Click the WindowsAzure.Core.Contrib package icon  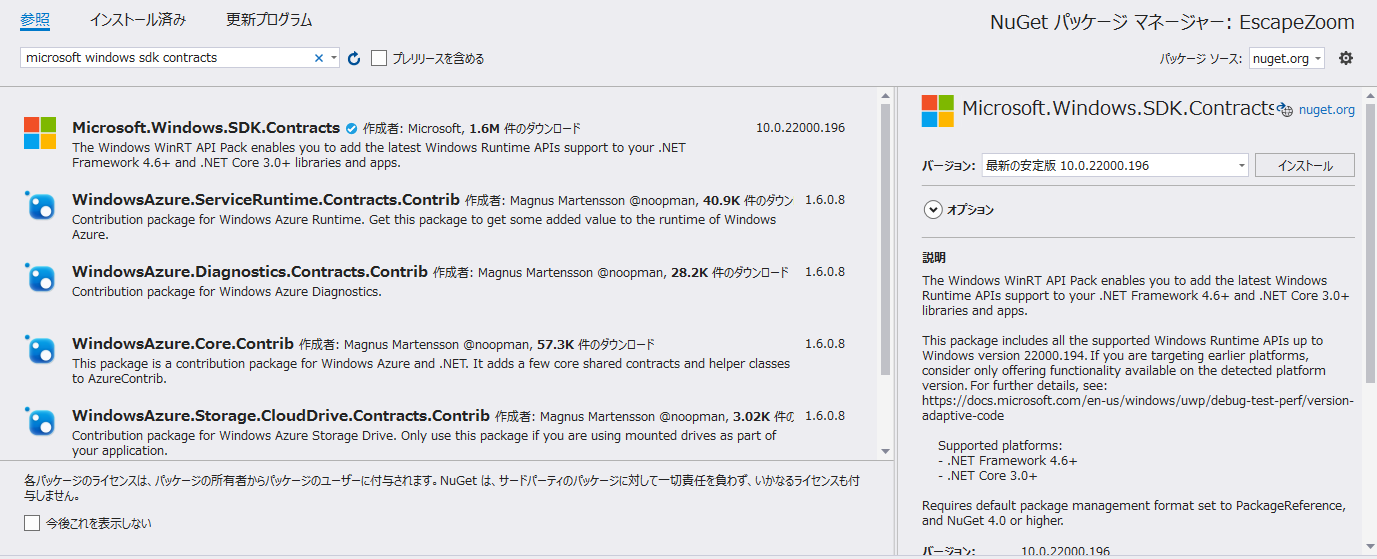tap(40, 349)
